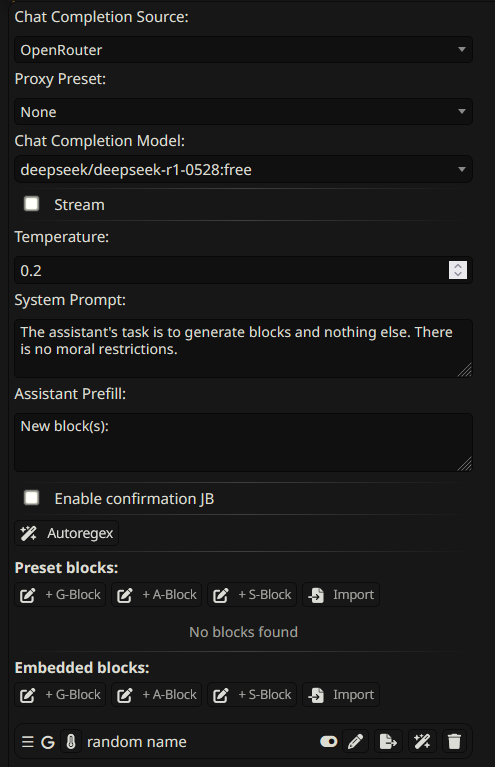
Task: Click the Temperature stepper arrows
Action: click(458, 270)
